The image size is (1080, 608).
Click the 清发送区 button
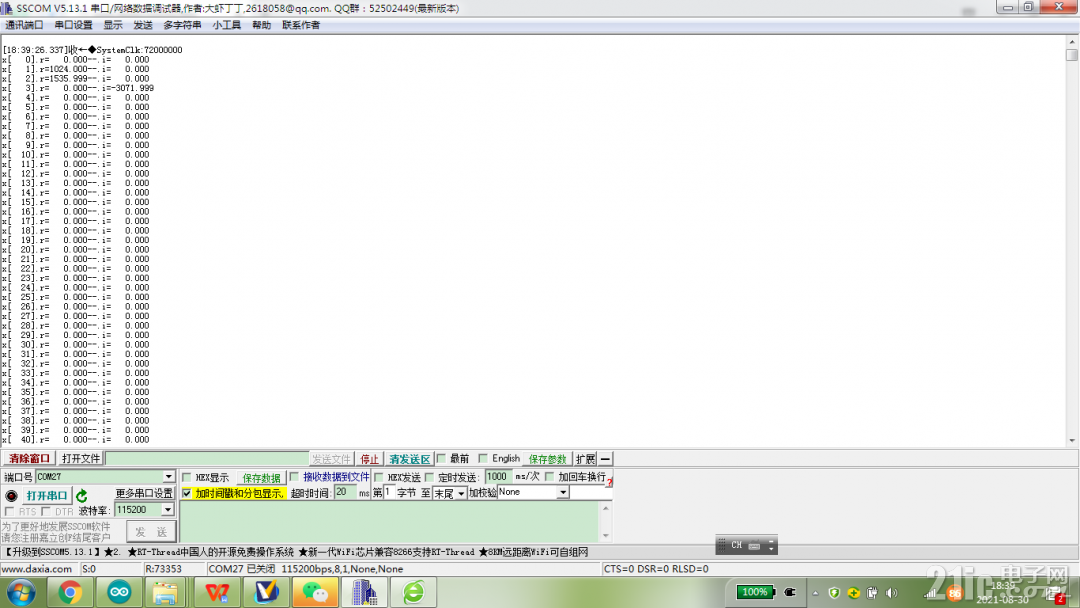click(x=409, y=459)
